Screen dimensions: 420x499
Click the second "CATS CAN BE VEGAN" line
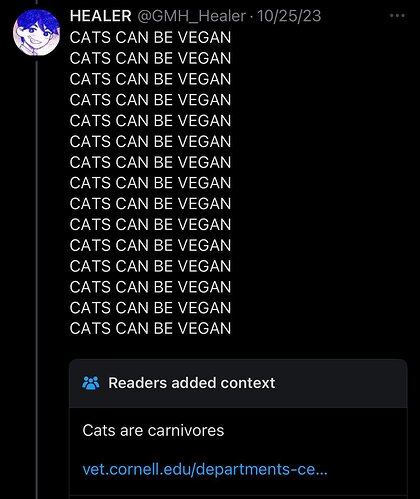point(150,58)
